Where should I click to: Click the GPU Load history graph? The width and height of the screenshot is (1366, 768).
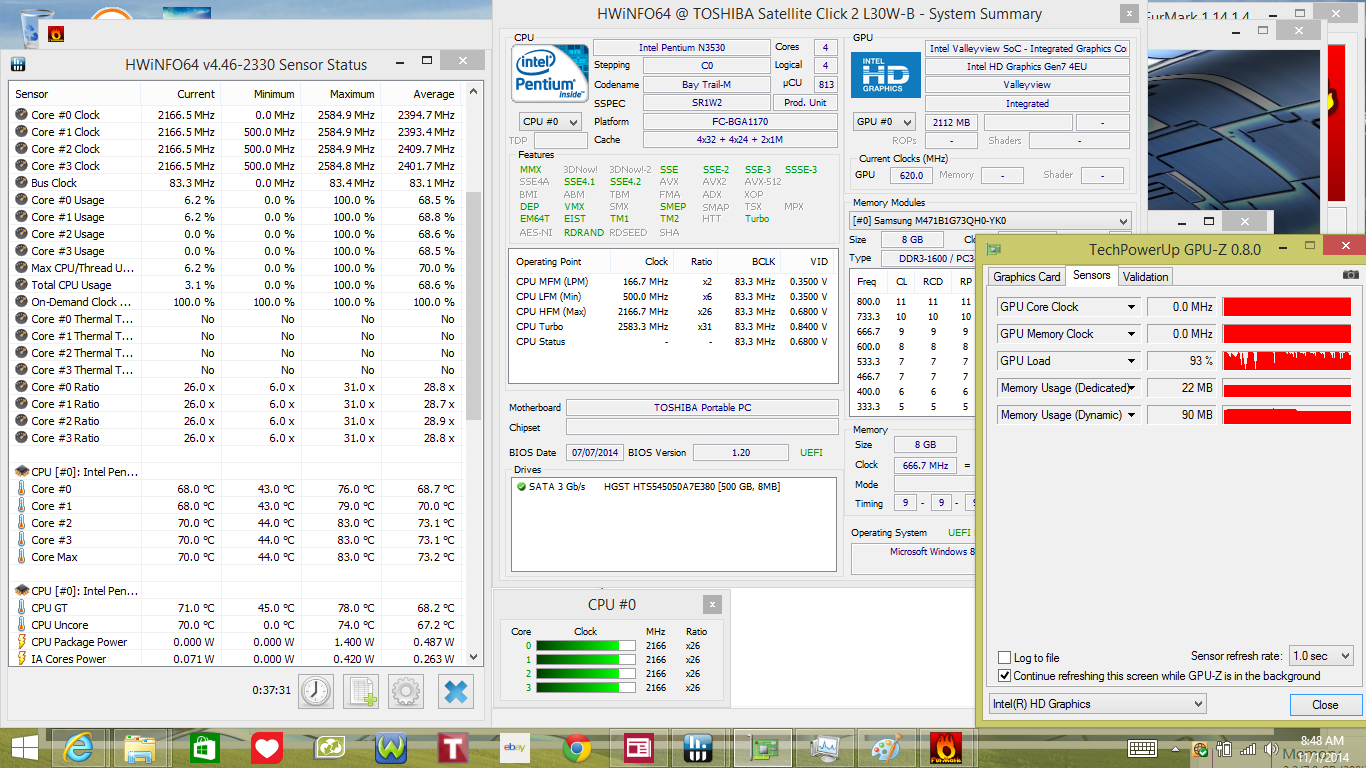(1287, 361)
